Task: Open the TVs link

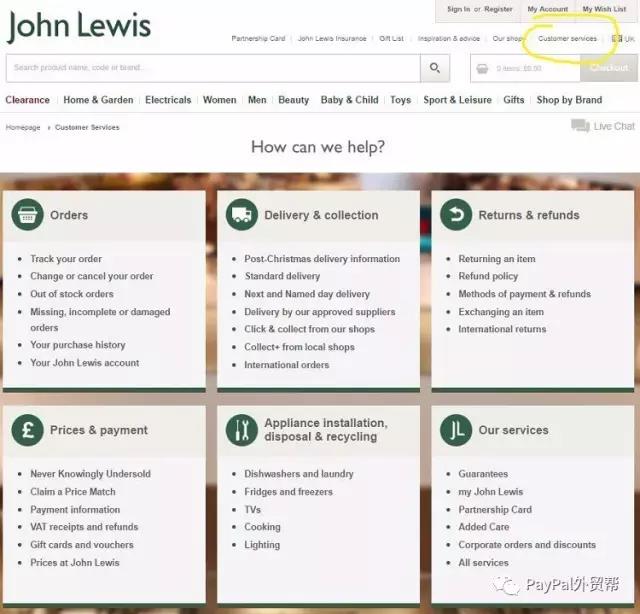Action: pos(252,509)
